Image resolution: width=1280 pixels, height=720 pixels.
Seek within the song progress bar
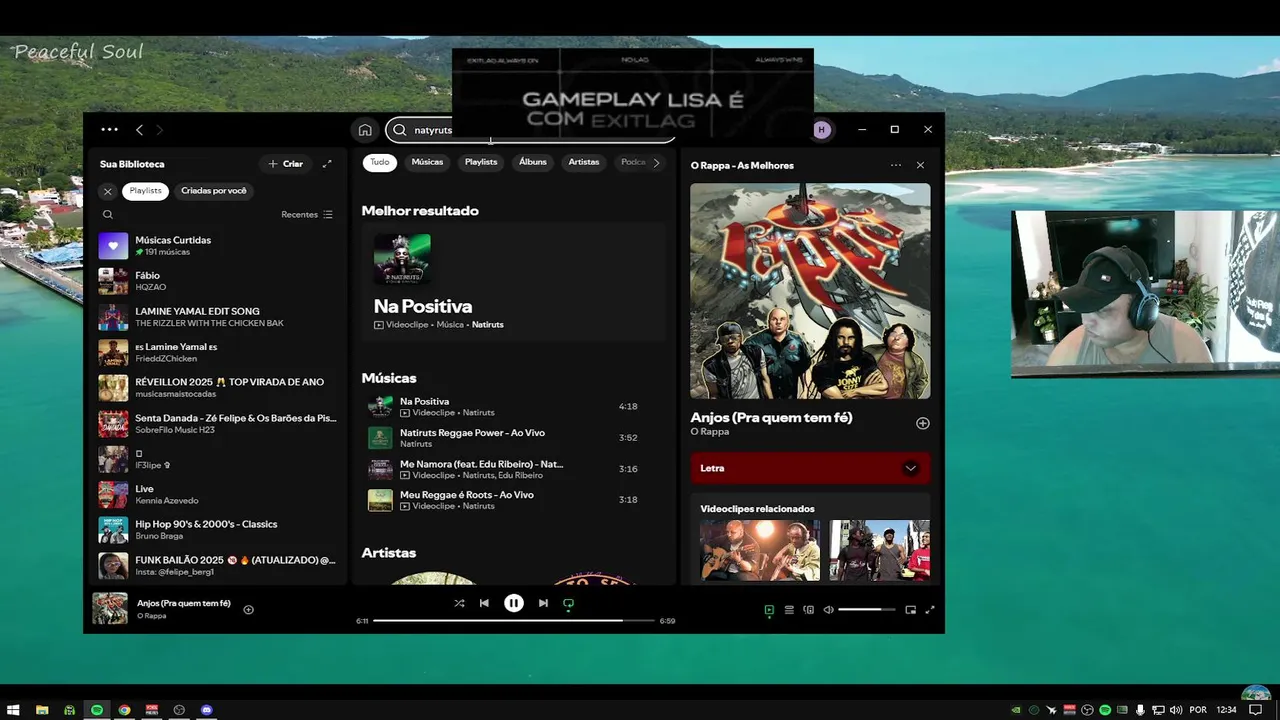514,621
